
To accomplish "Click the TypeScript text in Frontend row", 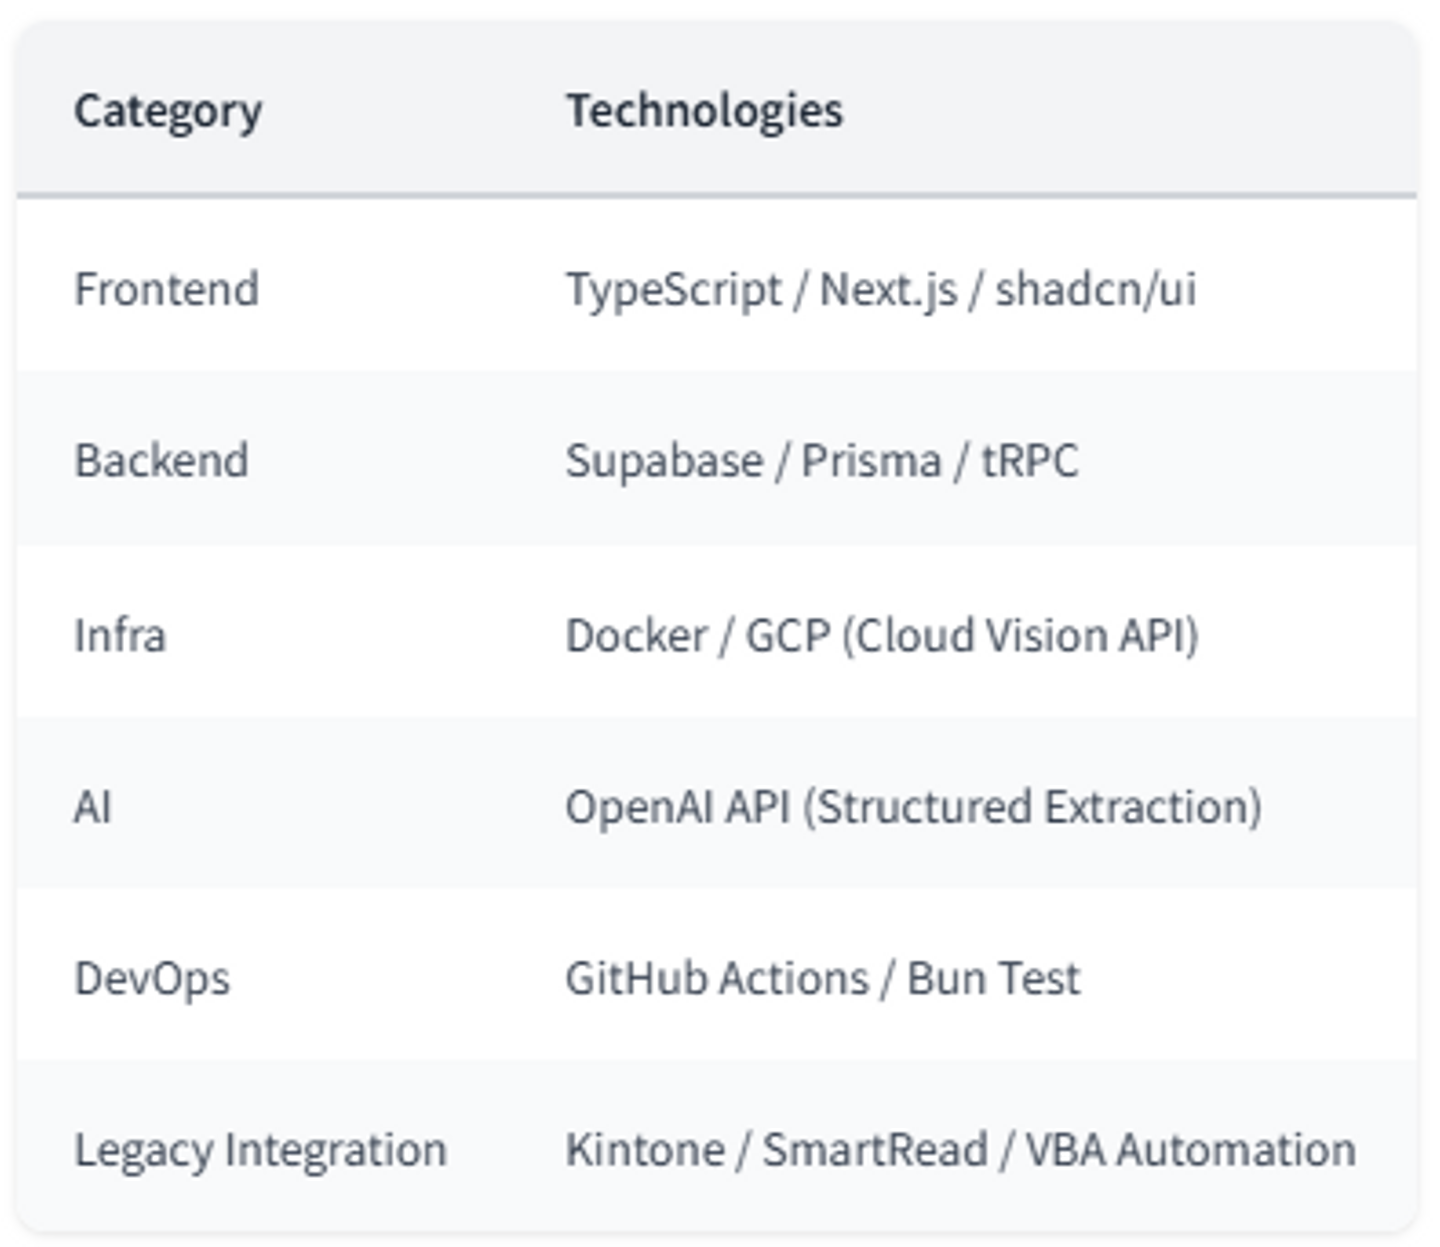I will (674, 290).
